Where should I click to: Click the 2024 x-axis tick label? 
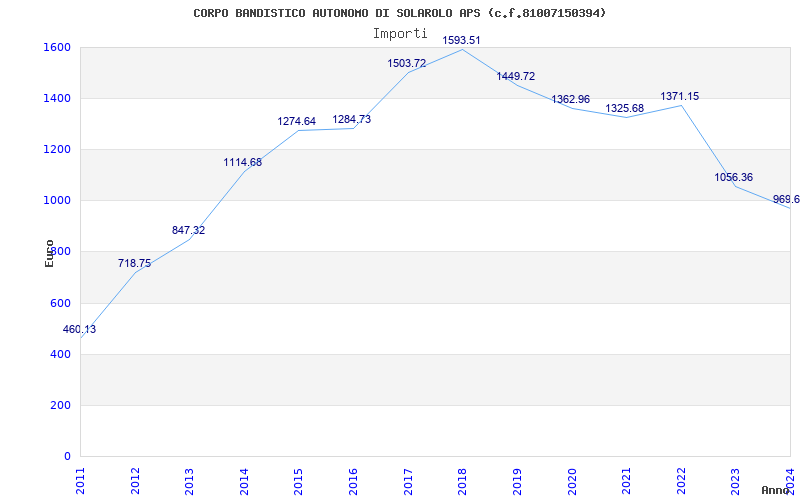pyautogui.click(x=790, y=481)
